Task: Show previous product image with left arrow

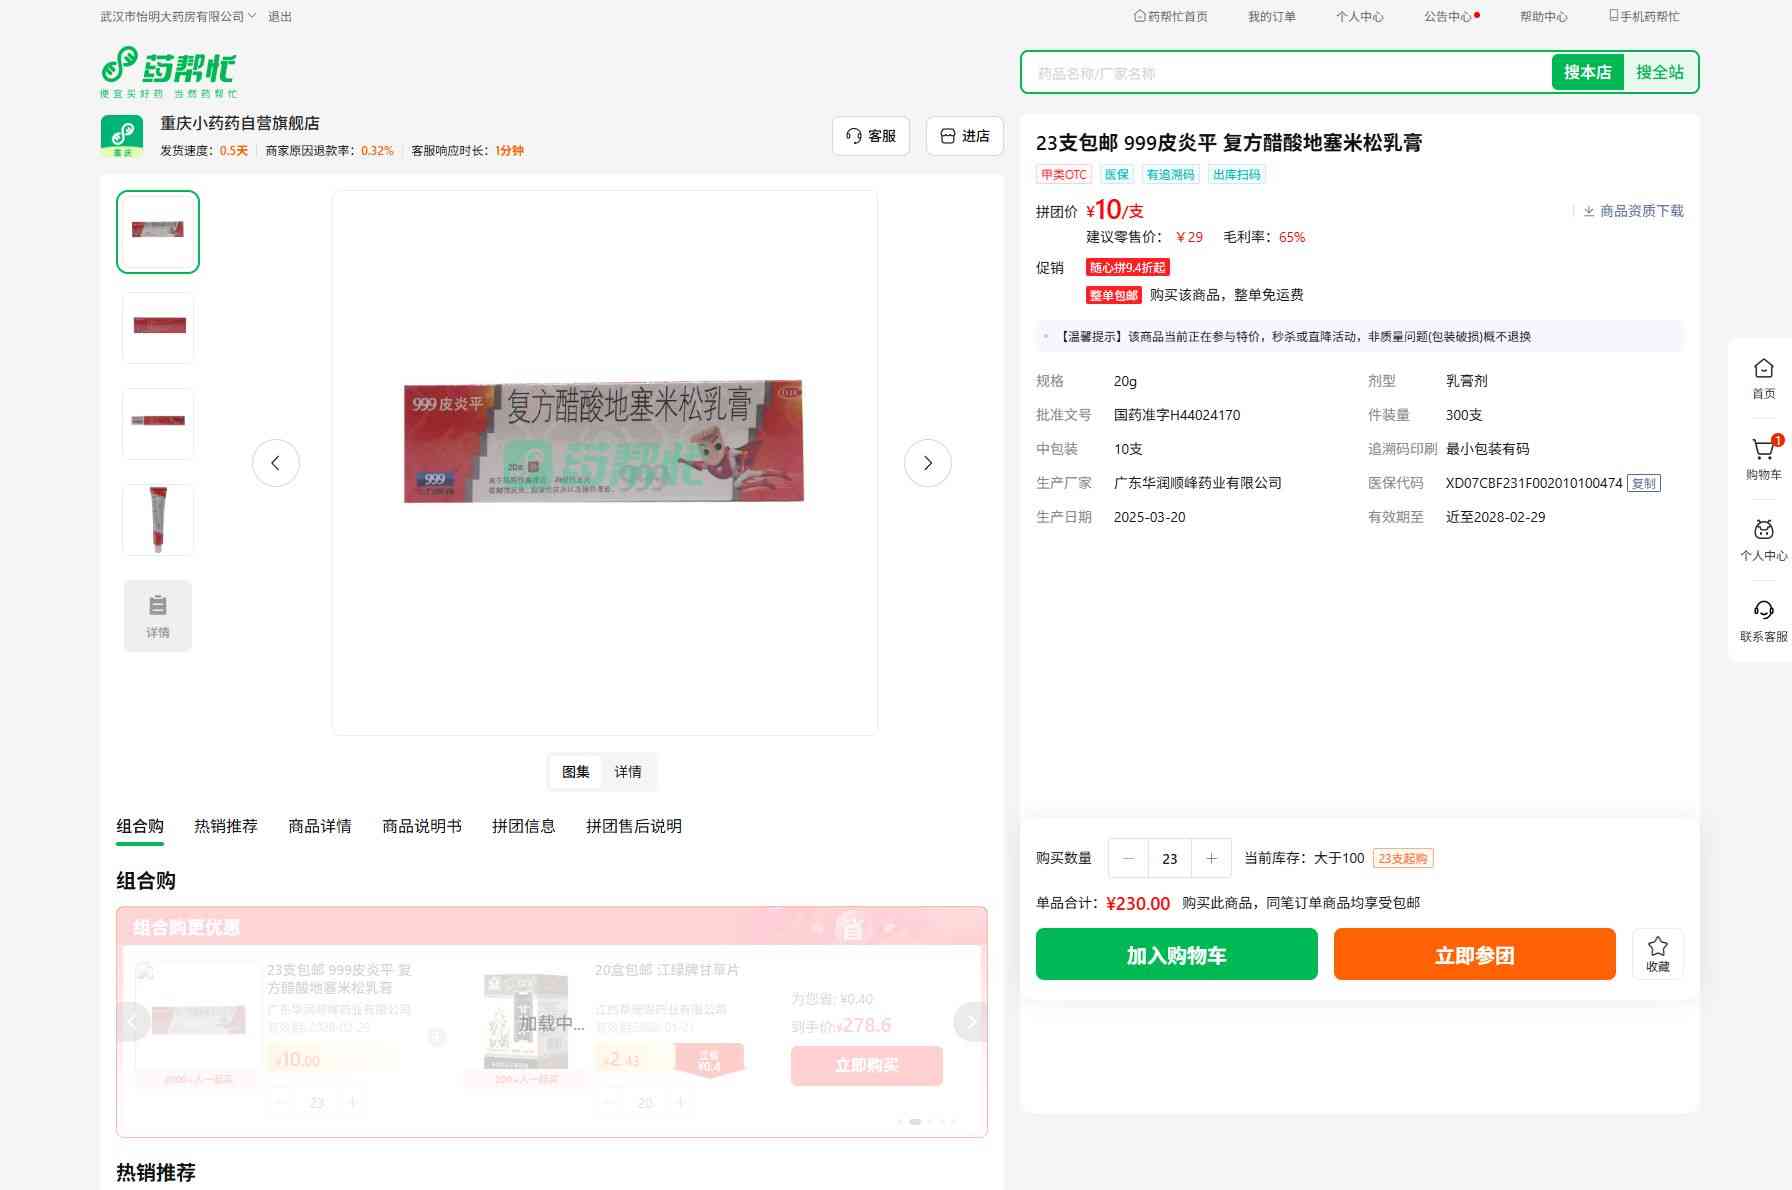Action: point(276,463)
